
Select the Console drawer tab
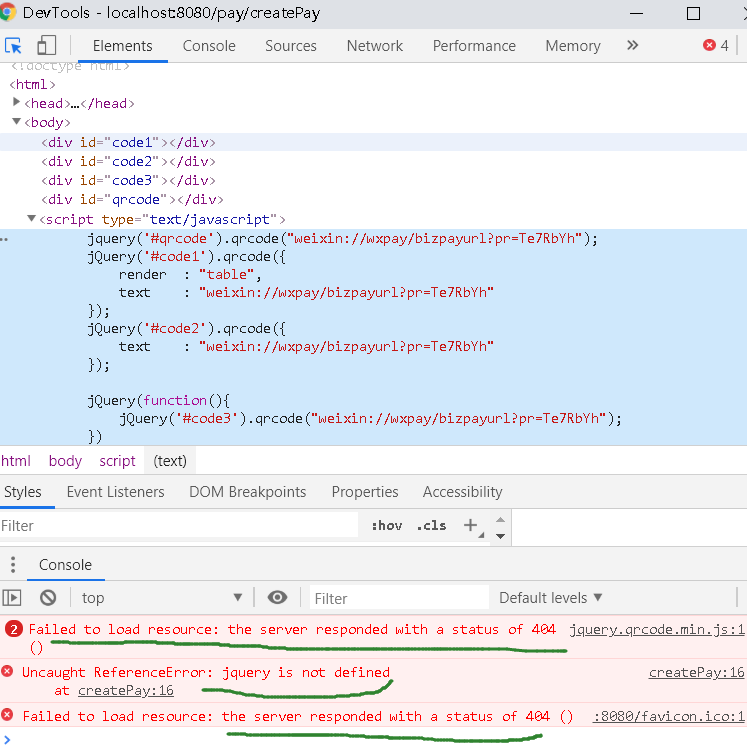click(x=66, y=565)
